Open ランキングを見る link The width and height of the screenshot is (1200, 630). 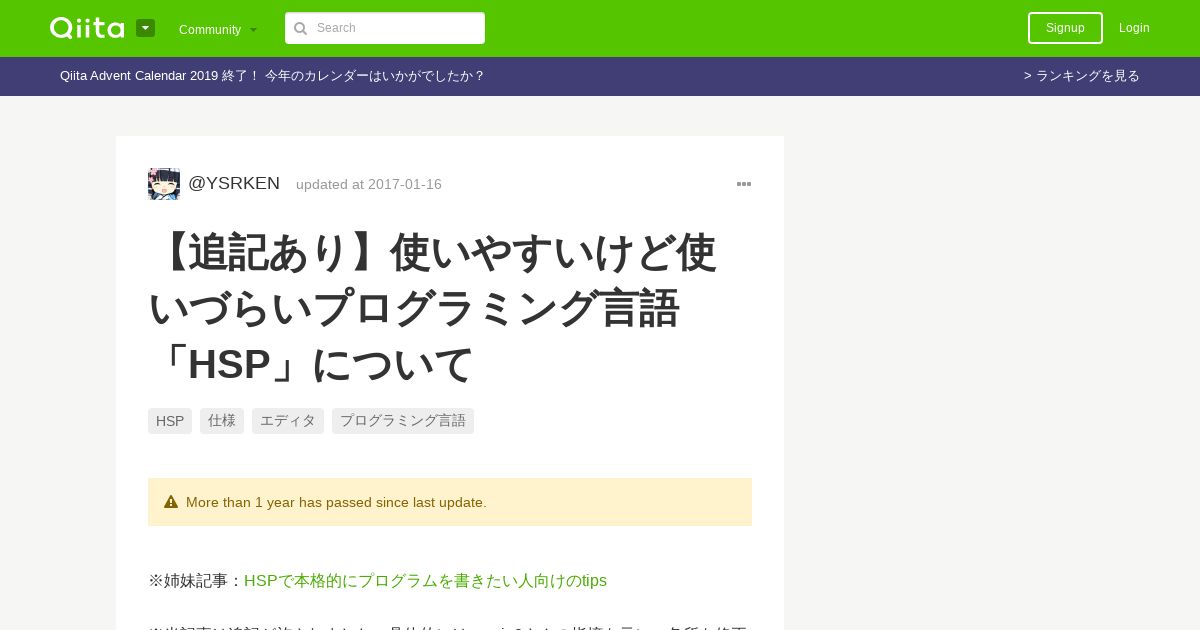[x=1082, y=76]
